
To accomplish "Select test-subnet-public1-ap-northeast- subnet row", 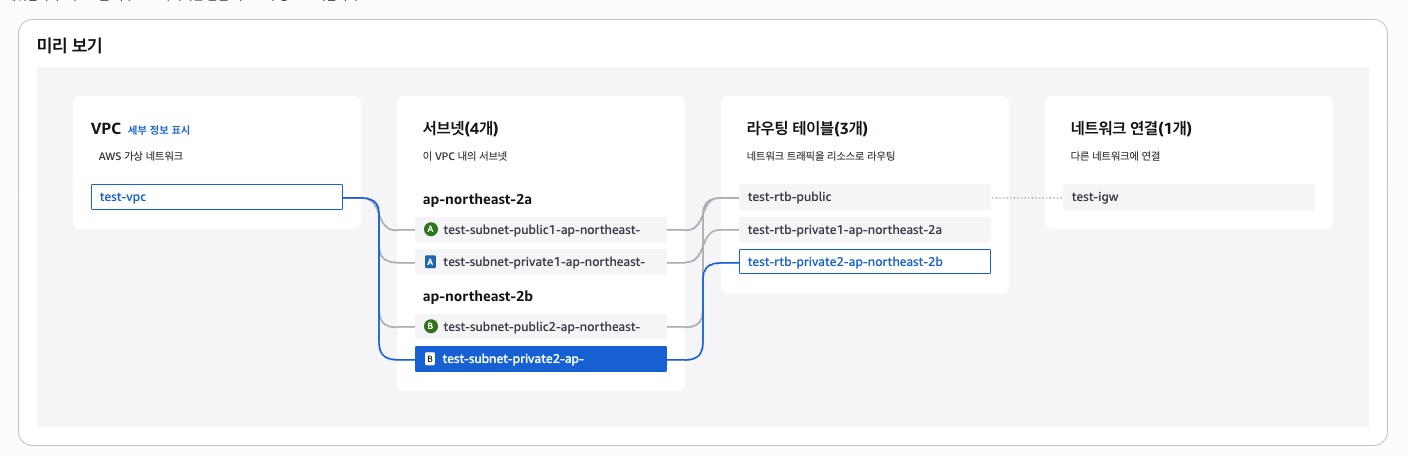I will [541, 230].
